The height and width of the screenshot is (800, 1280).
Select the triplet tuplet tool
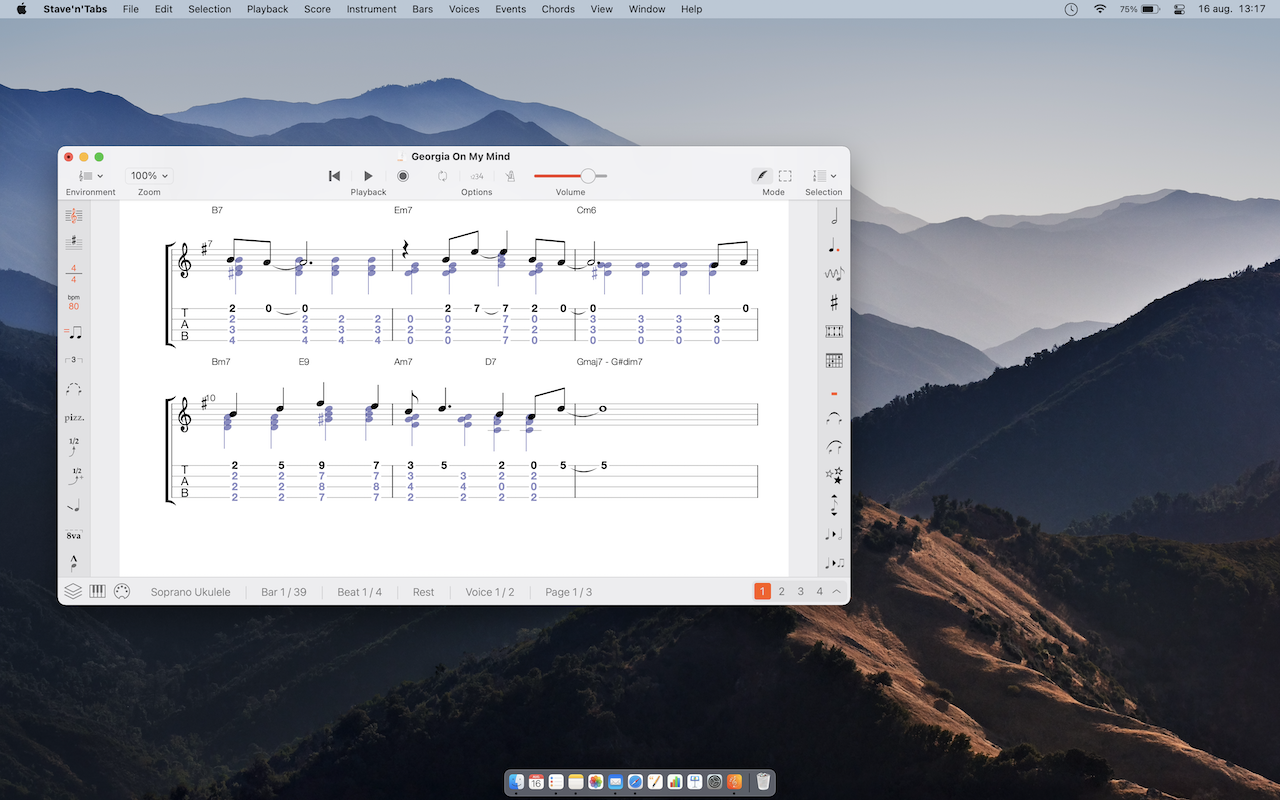pyautogui.click(x=73, y=360)
